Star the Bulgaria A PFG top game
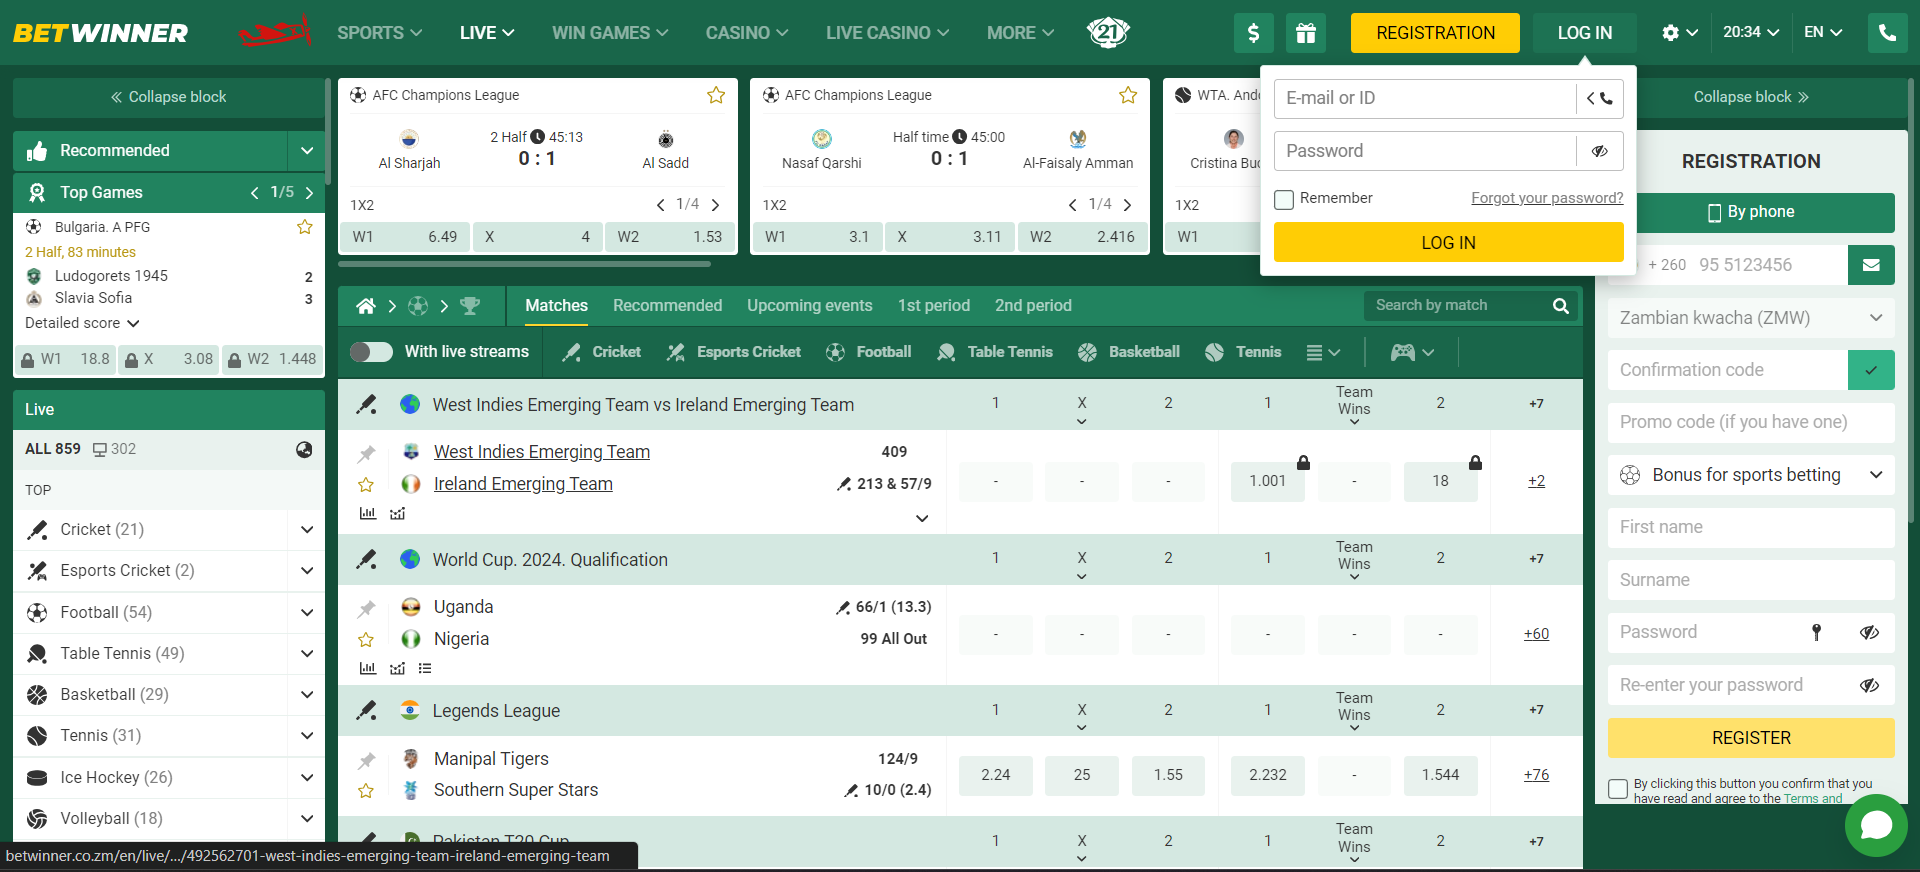 pyautogui.click(x=305, y=227)
